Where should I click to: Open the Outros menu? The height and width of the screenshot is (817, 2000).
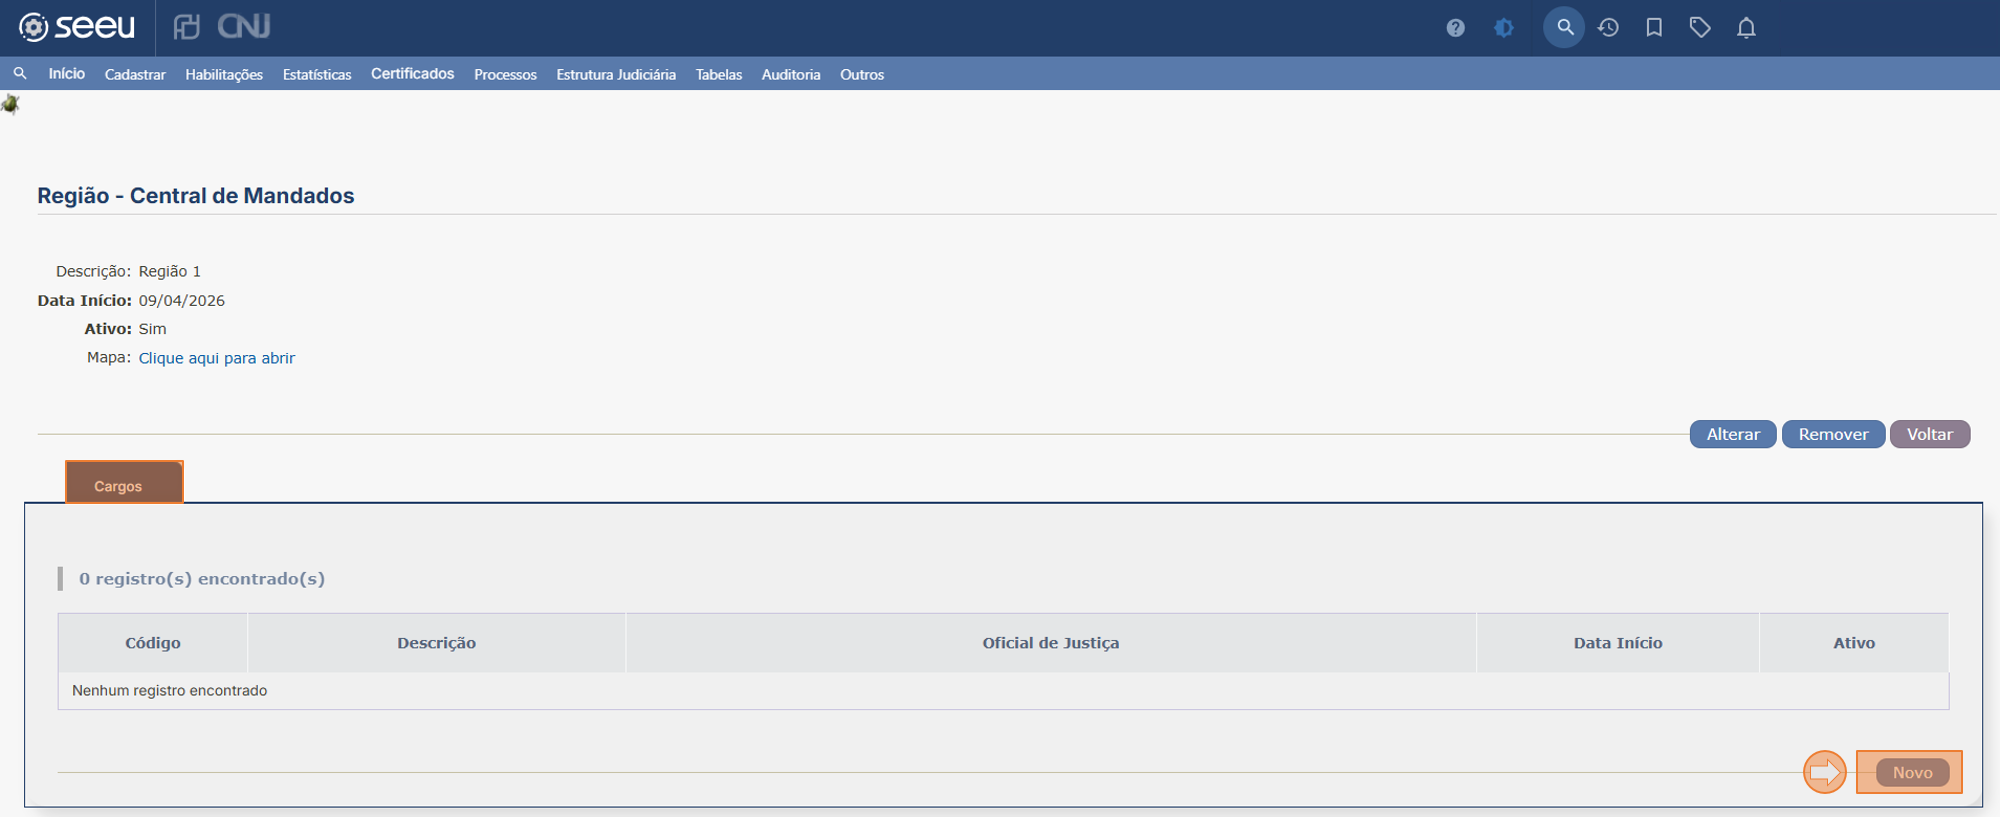tap(862, 75)
